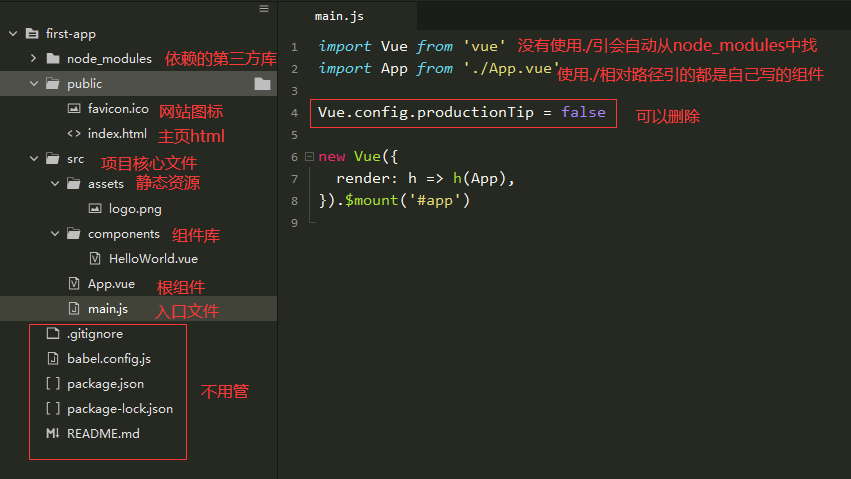Click the hamburger menu icon above file tree
The width and height of the screenshot is (851, 479).
[264, 8]
